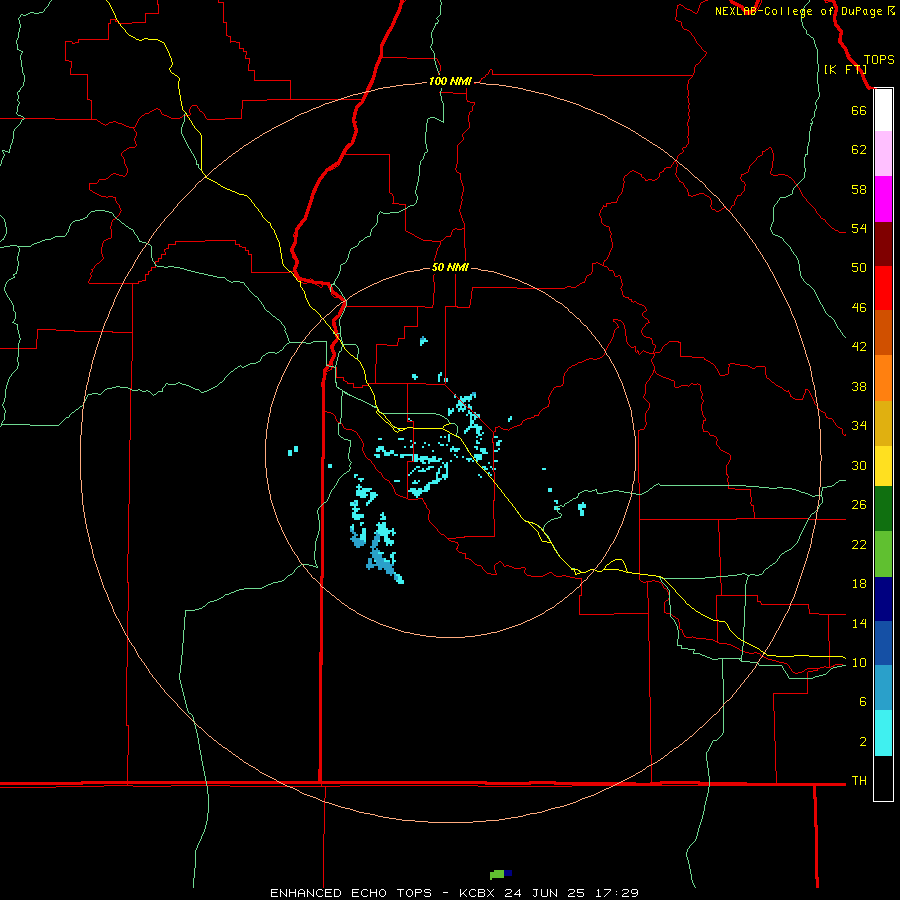Viewport: 900px width, 900px height.
Task: Choose the navy blue legend color band
Action: [x=883, y=599]
